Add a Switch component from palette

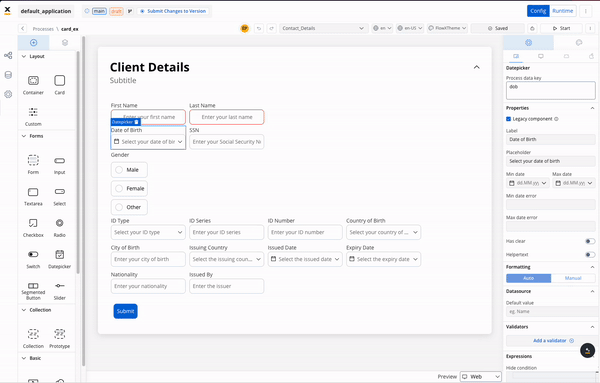pyautogui.click(x=33, y=259)
